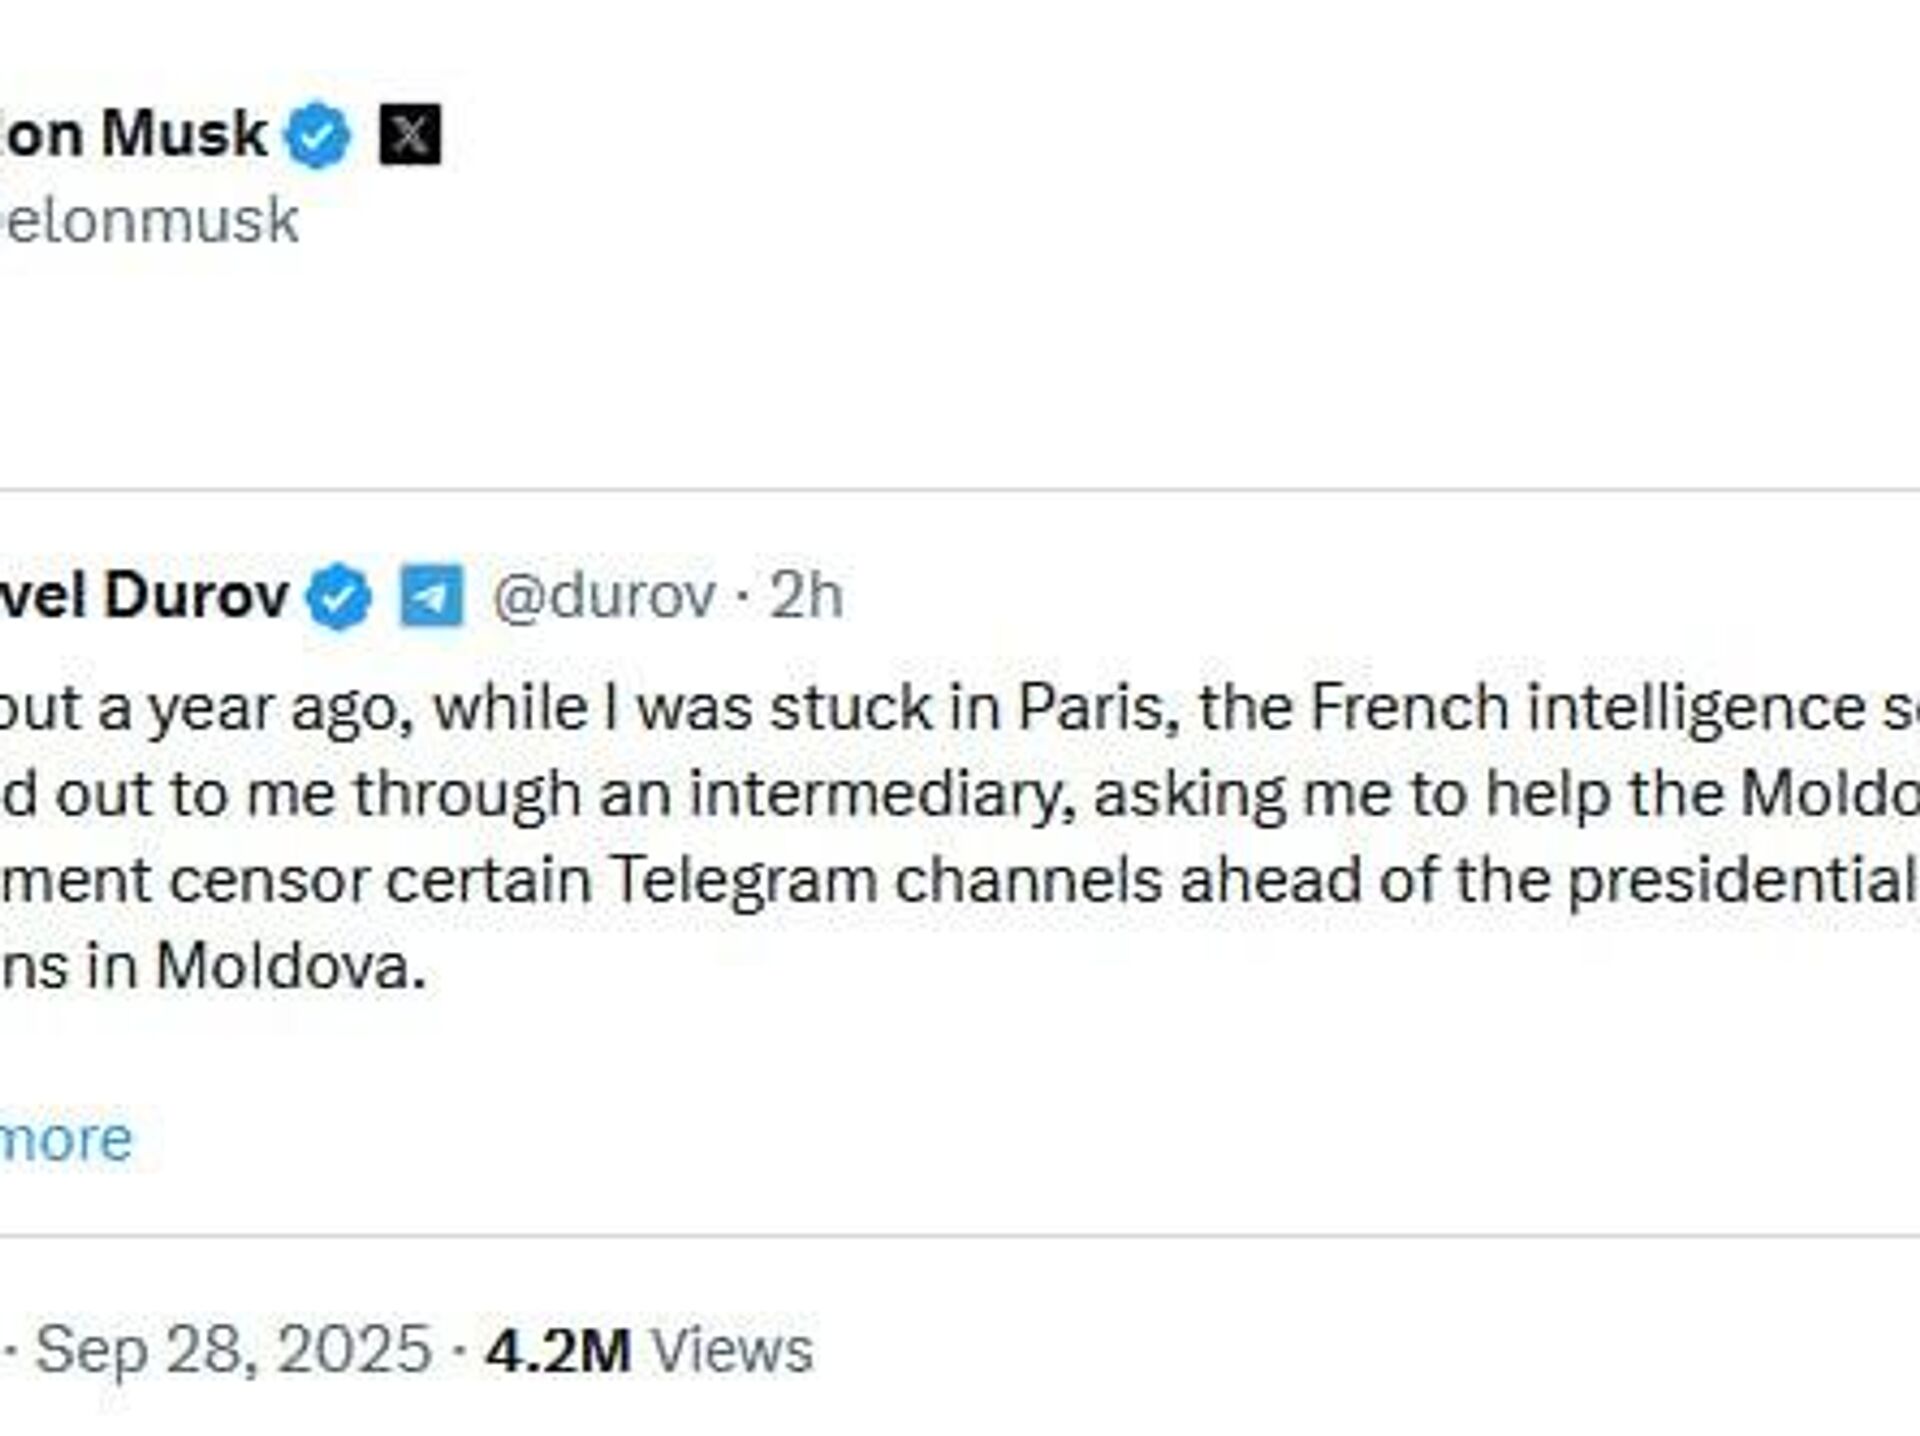Click the word Views after 4.2M
1920x1436 pixels.
point(732,1350)
